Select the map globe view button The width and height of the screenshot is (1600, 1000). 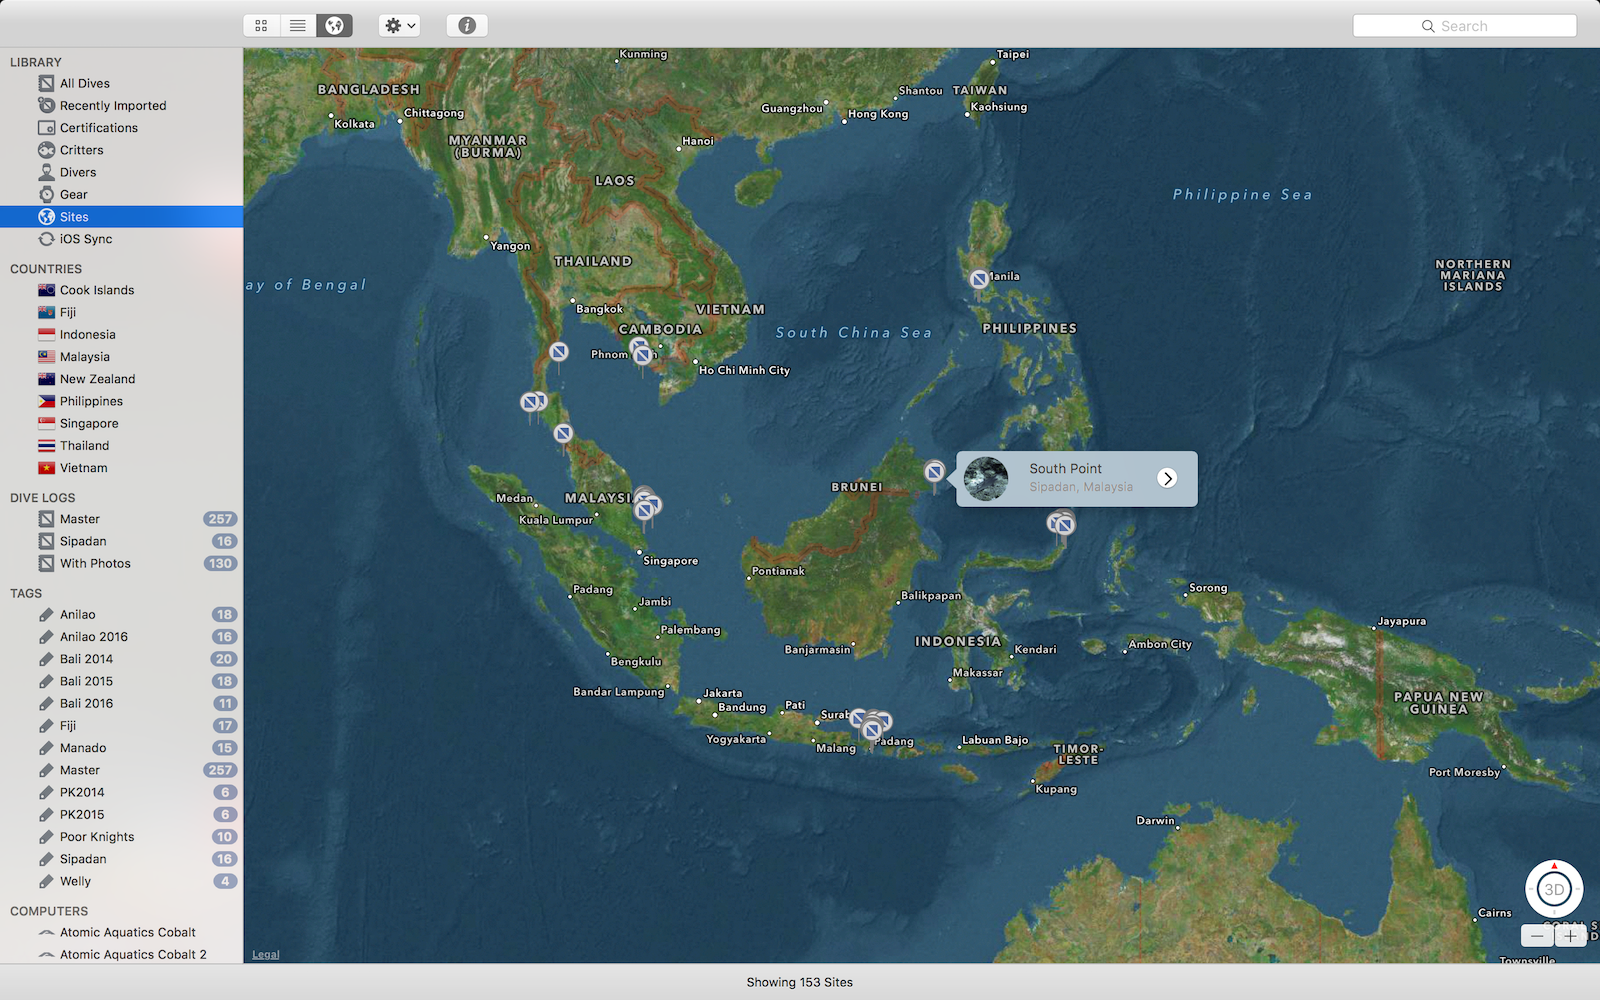coord(334,26)
